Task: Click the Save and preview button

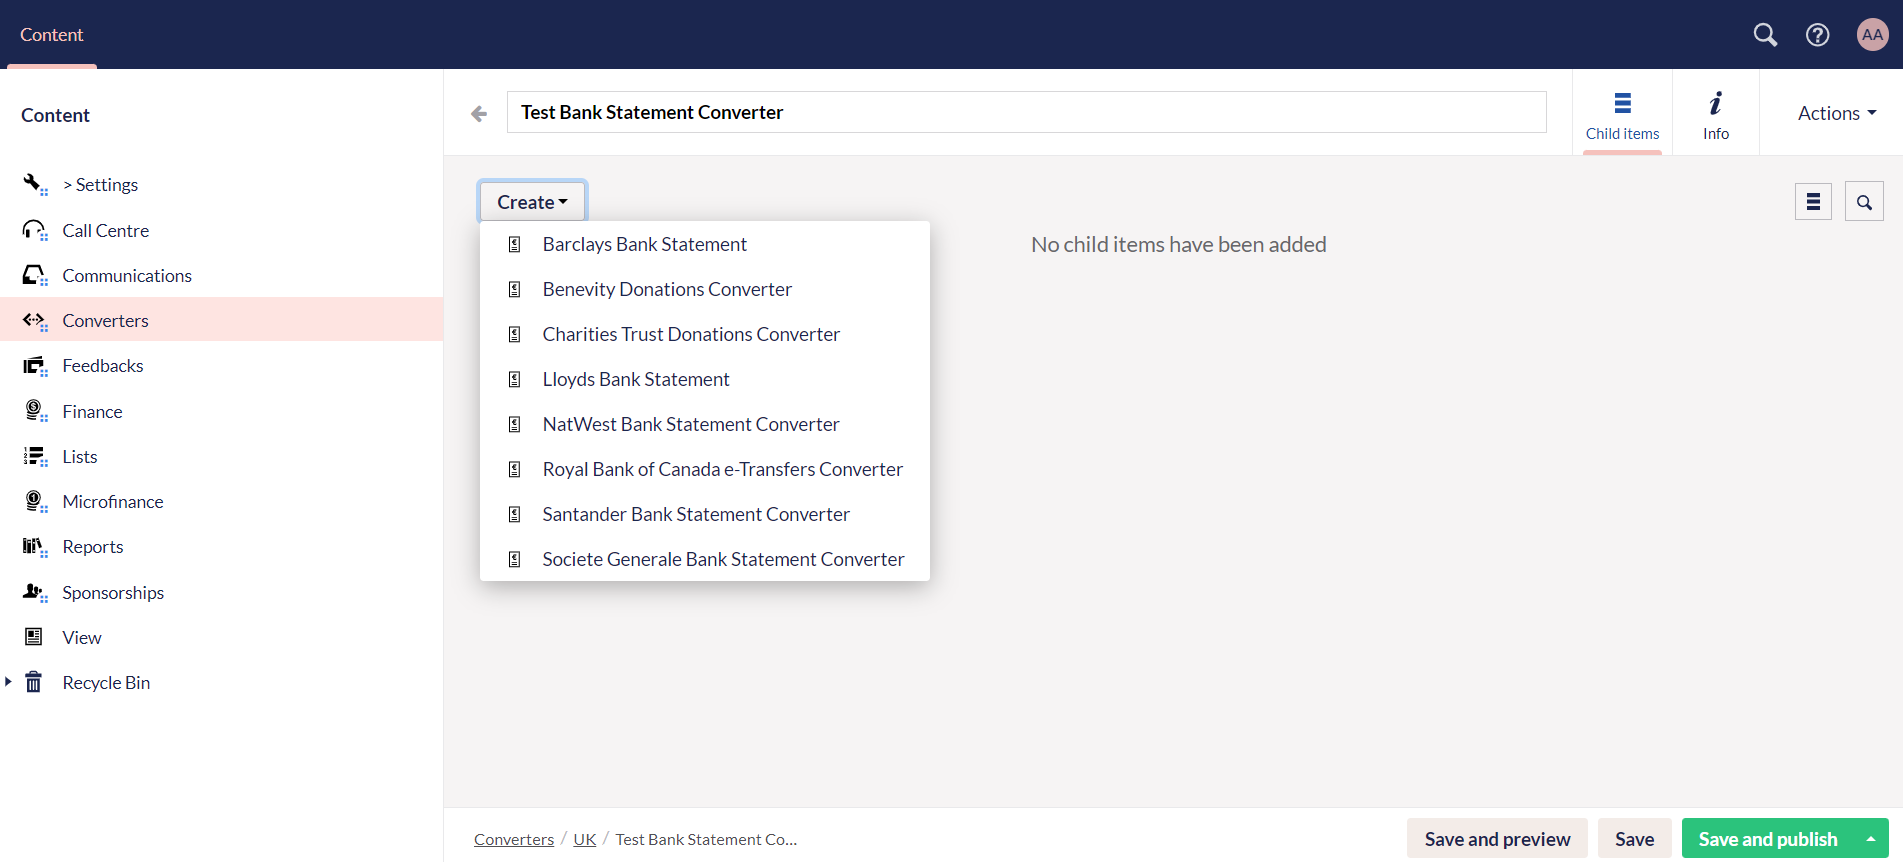Action: pyautogui.click(x=1497, y=839)
